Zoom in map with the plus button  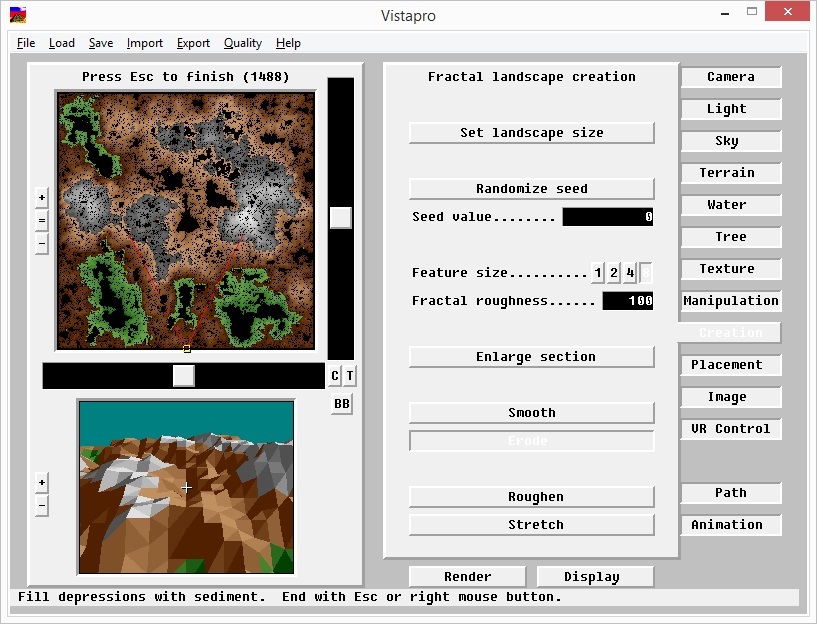42,198
